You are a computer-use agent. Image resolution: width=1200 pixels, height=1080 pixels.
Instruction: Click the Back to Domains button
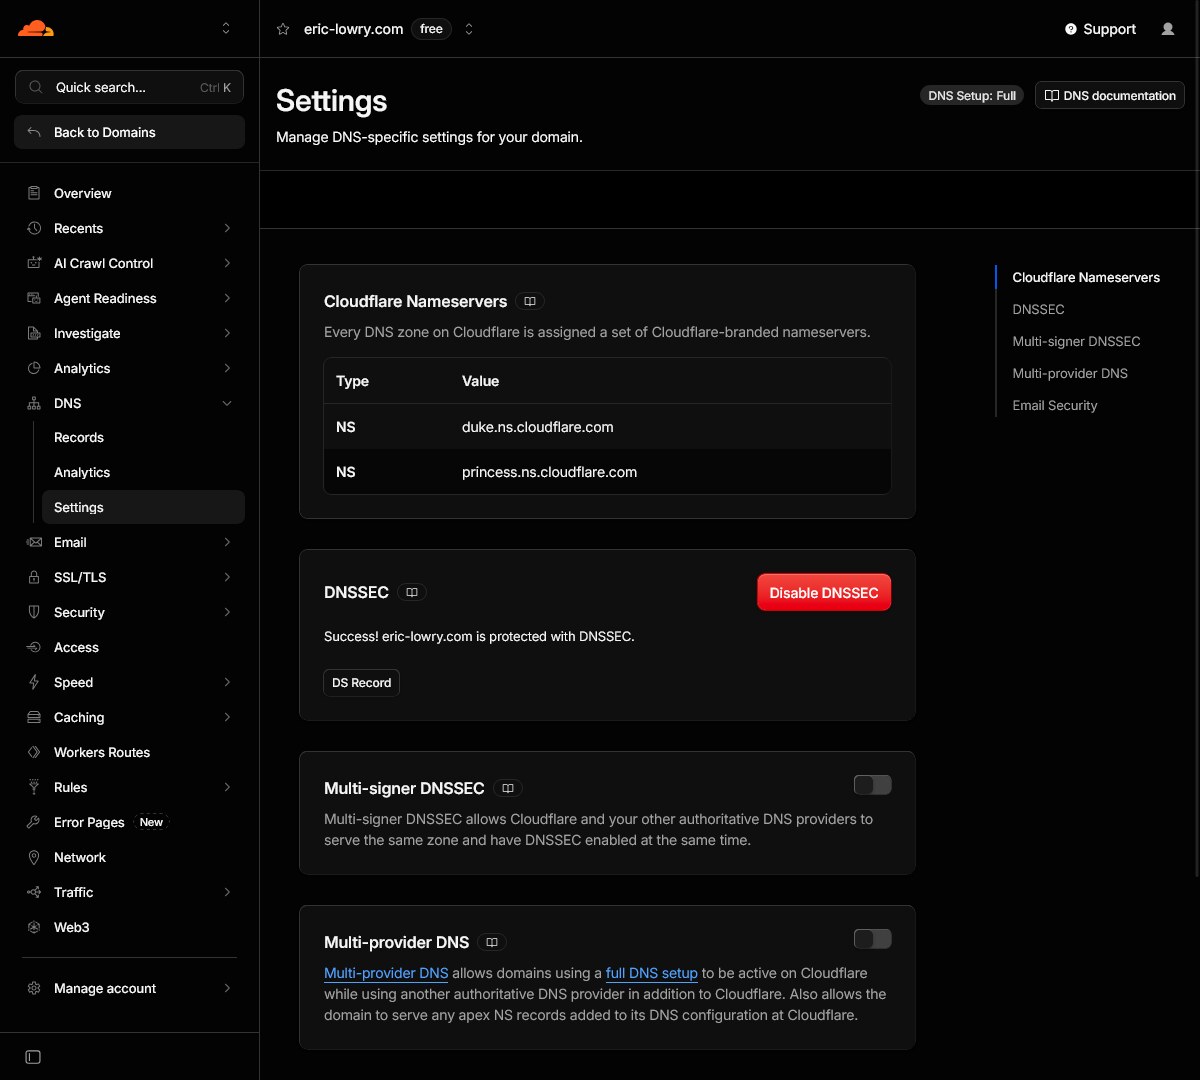click(x=129, y=132)
